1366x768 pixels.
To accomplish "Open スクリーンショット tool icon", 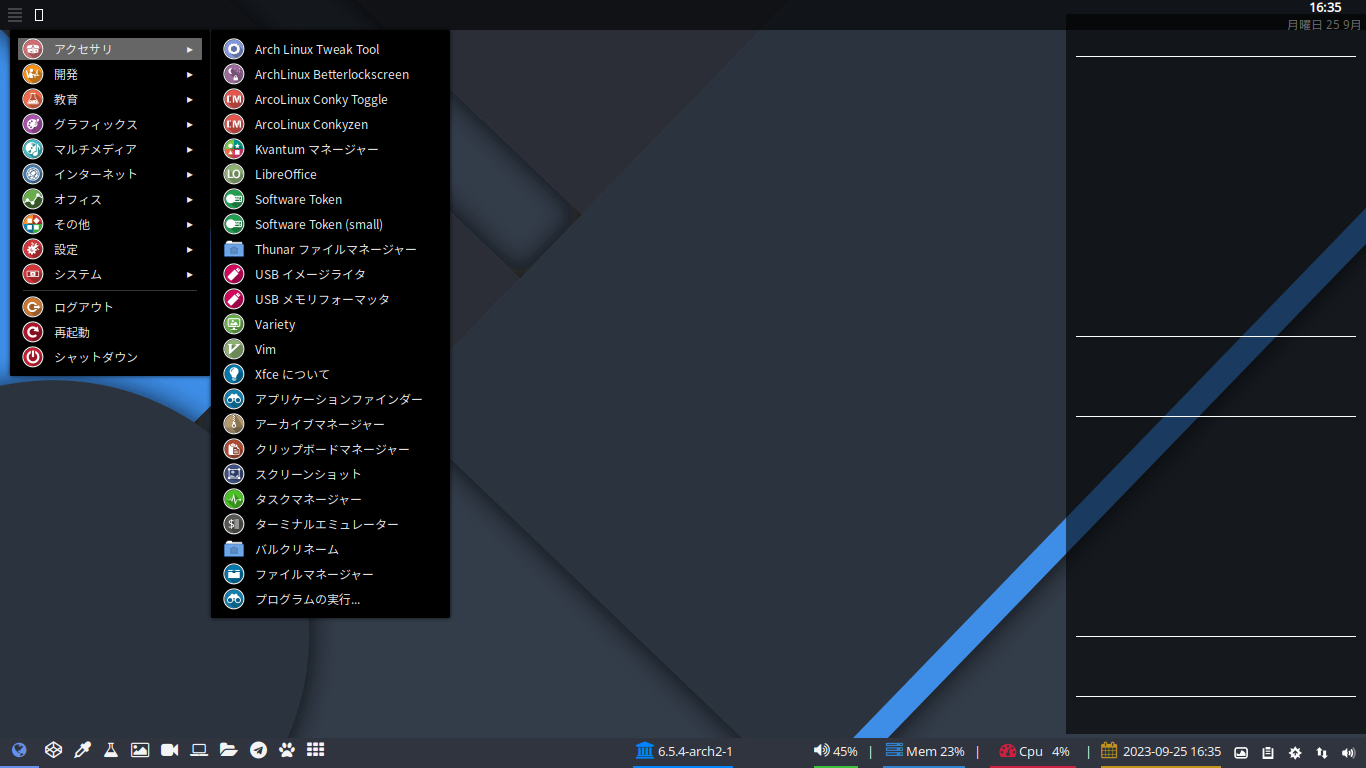I will (x=234, y=474).
